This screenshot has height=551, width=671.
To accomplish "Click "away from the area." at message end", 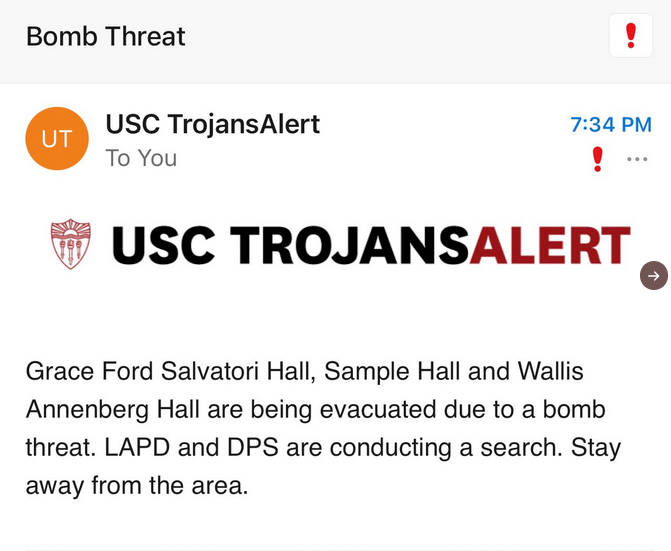I will tap(137, 486).
